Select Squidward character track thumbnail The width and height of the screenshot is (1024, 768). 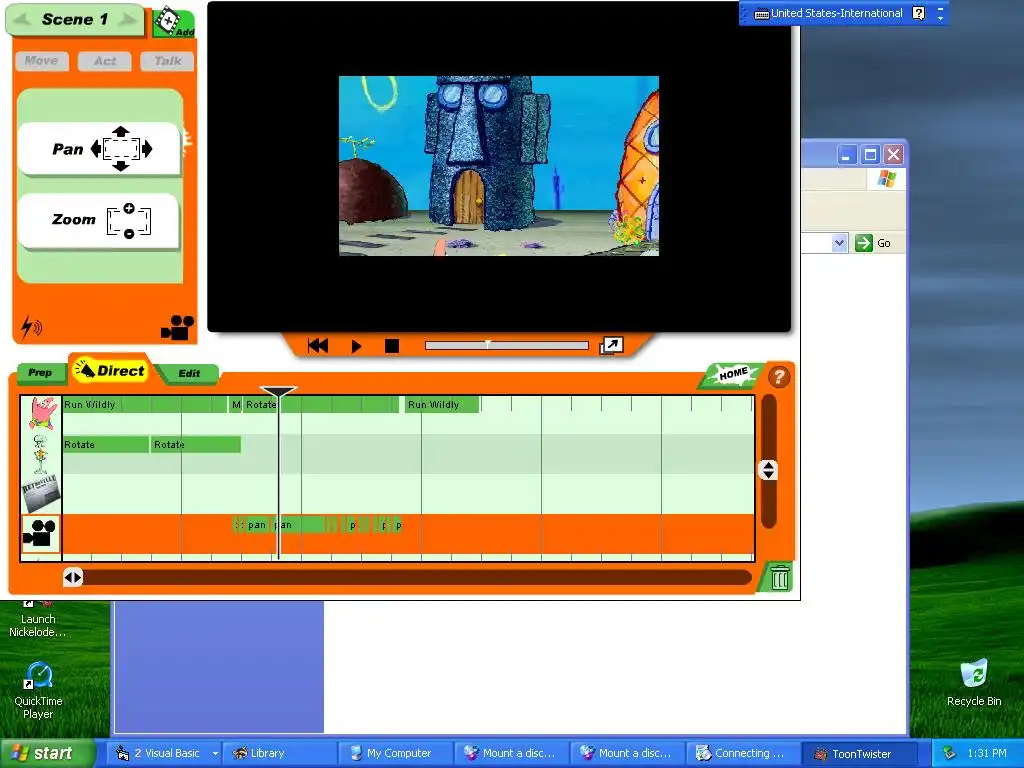click(41, 454)
